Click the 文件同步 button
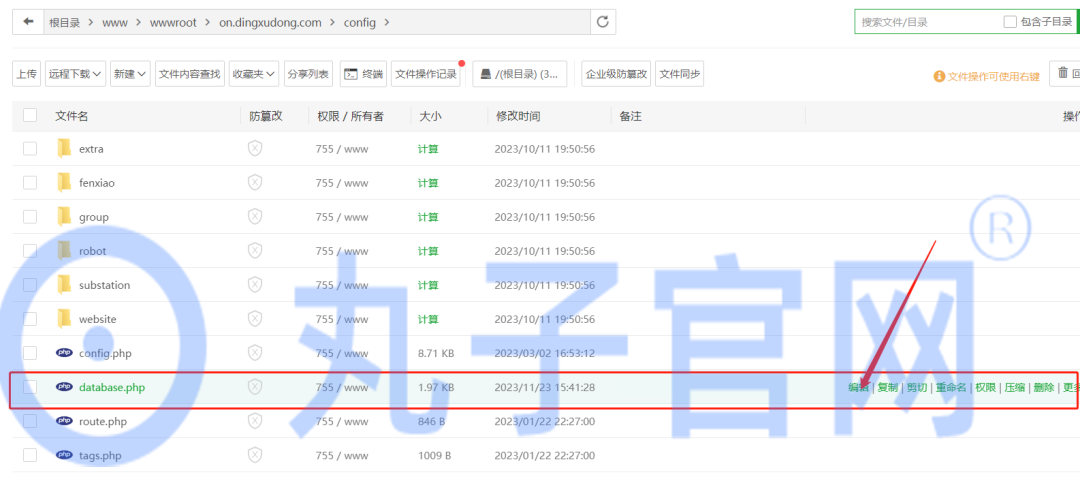 pyautogui.click(x=679, y=74)
